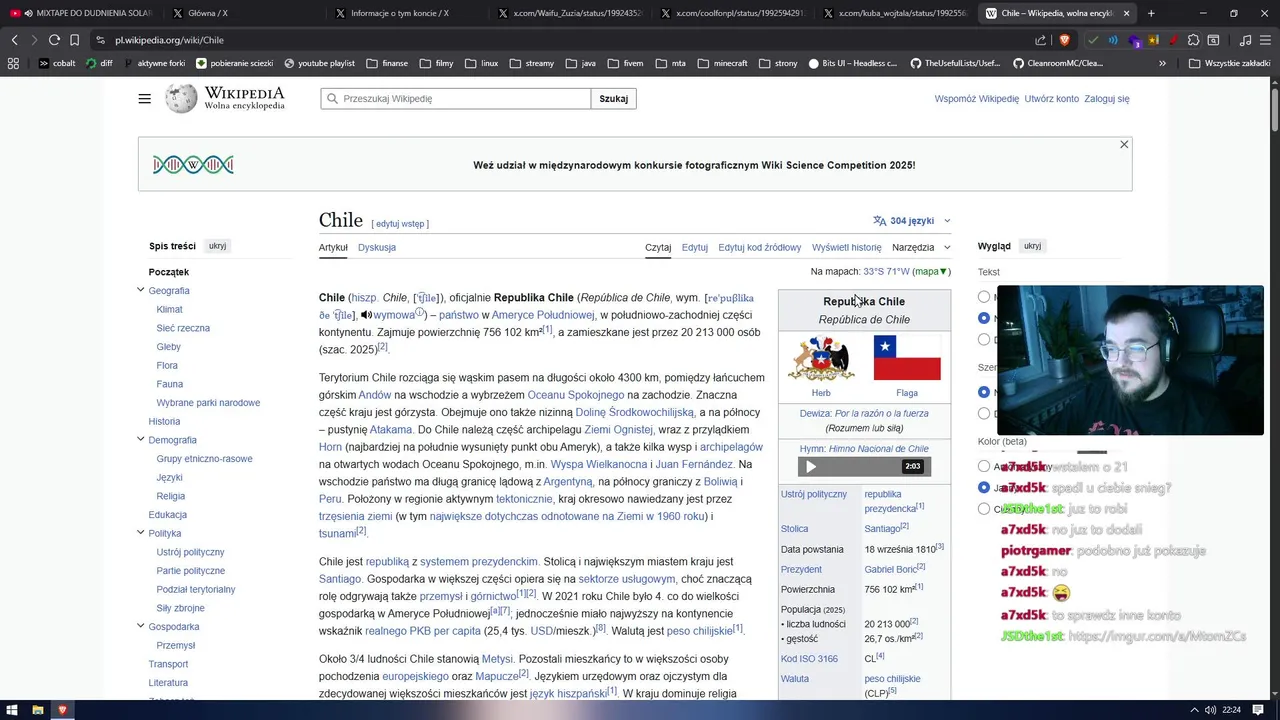This screenshot has width=1280, height=720.
Task: Open the youtube playlist bookmark
Action: pos(319,63)
